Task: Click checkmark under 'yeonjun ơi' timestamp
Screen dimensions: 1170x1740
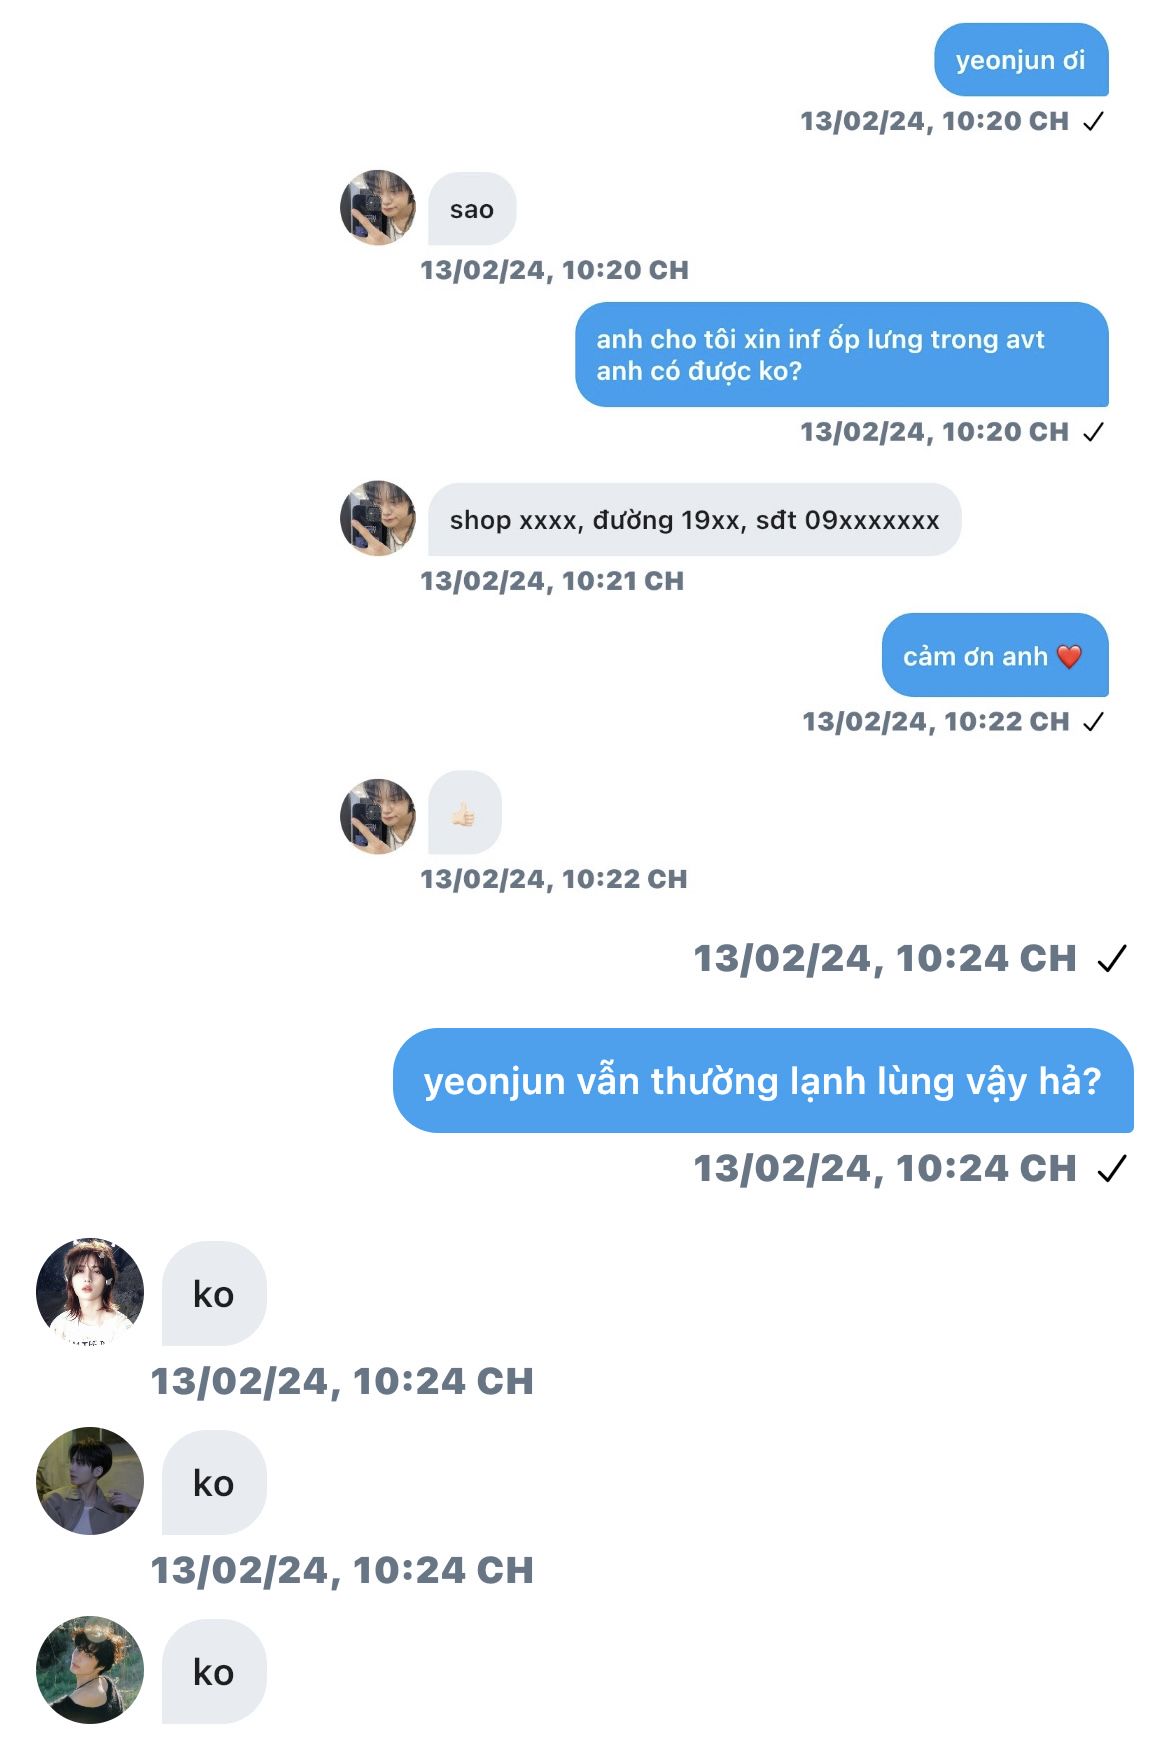Action: click(1094, 121)
